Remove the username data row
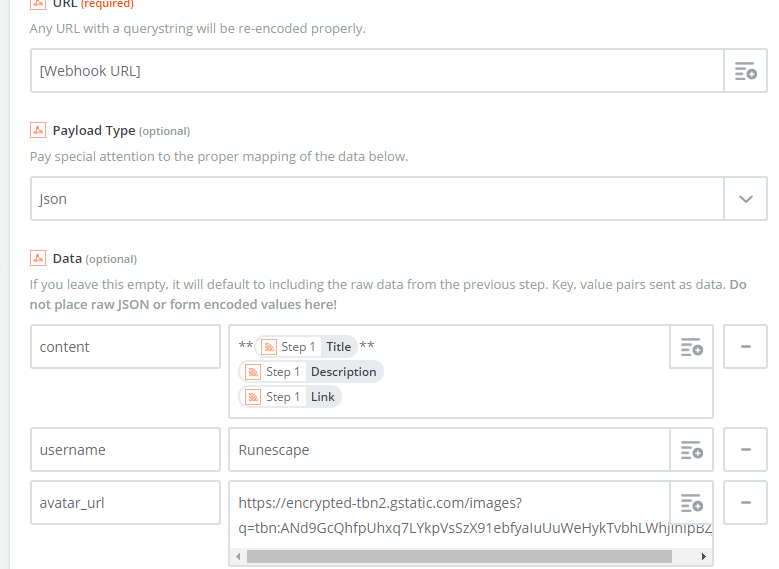 click(746, 450)
